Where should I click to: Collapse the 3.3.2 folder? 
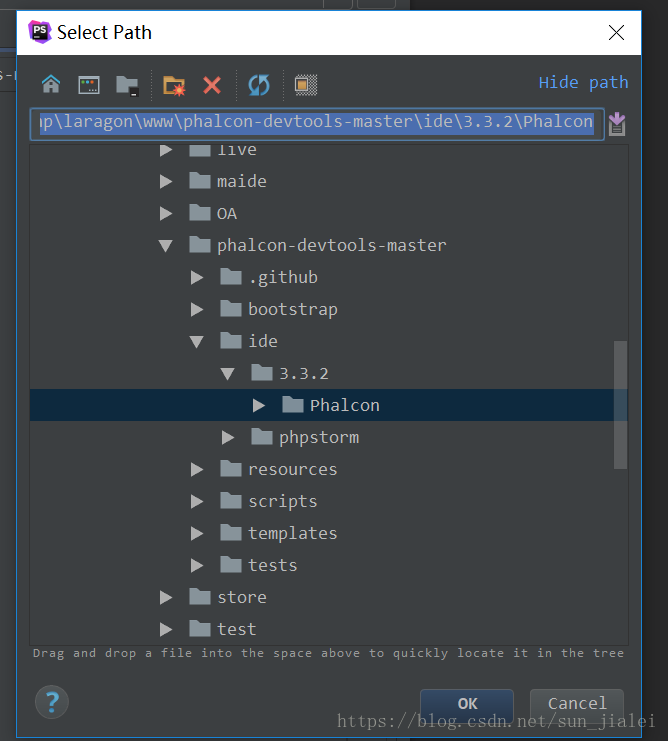coord(228,374)
